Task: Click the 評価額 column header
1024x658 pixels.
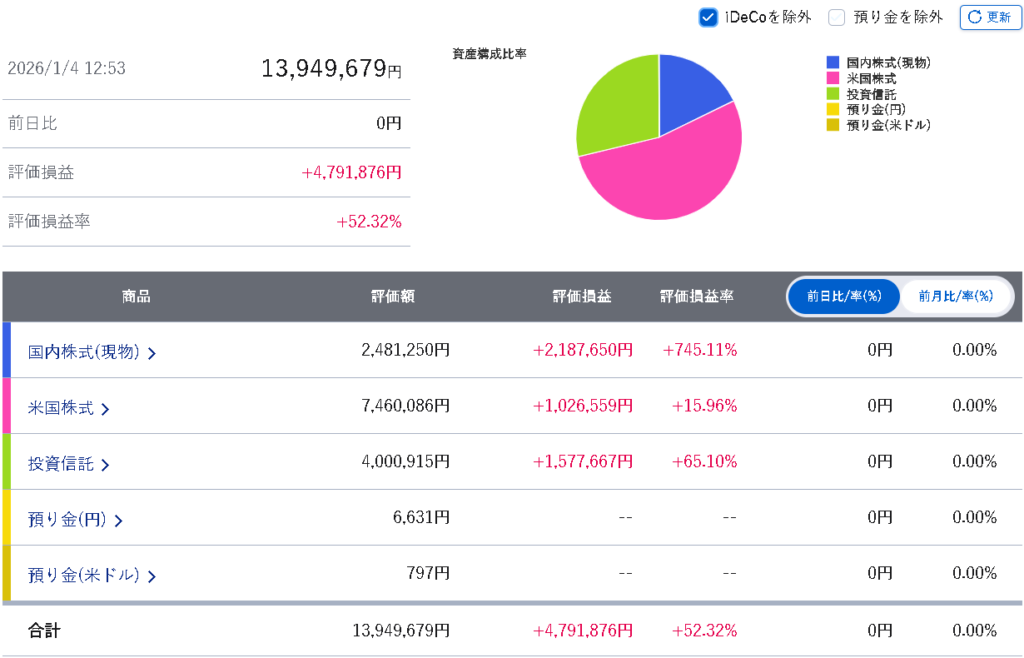Action: [x=393, y=296]
